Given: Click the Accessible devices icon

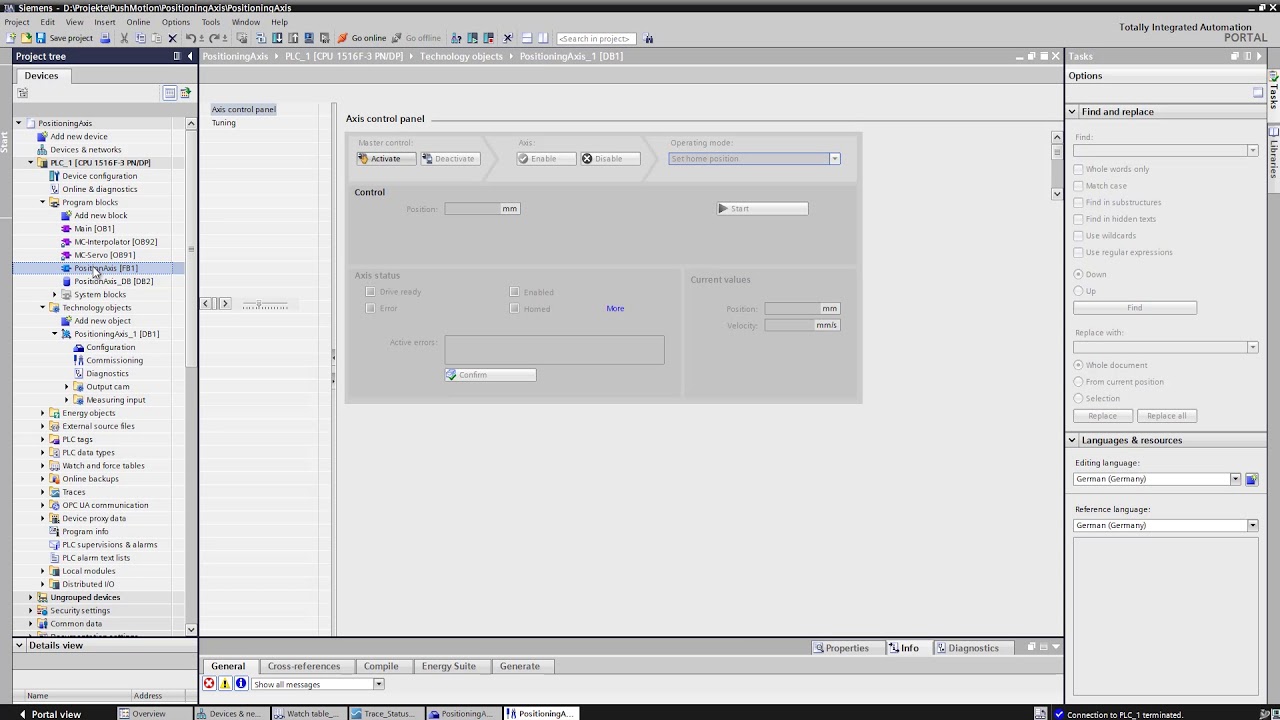Looking at the screenshot, I should [x=456, y=38].
